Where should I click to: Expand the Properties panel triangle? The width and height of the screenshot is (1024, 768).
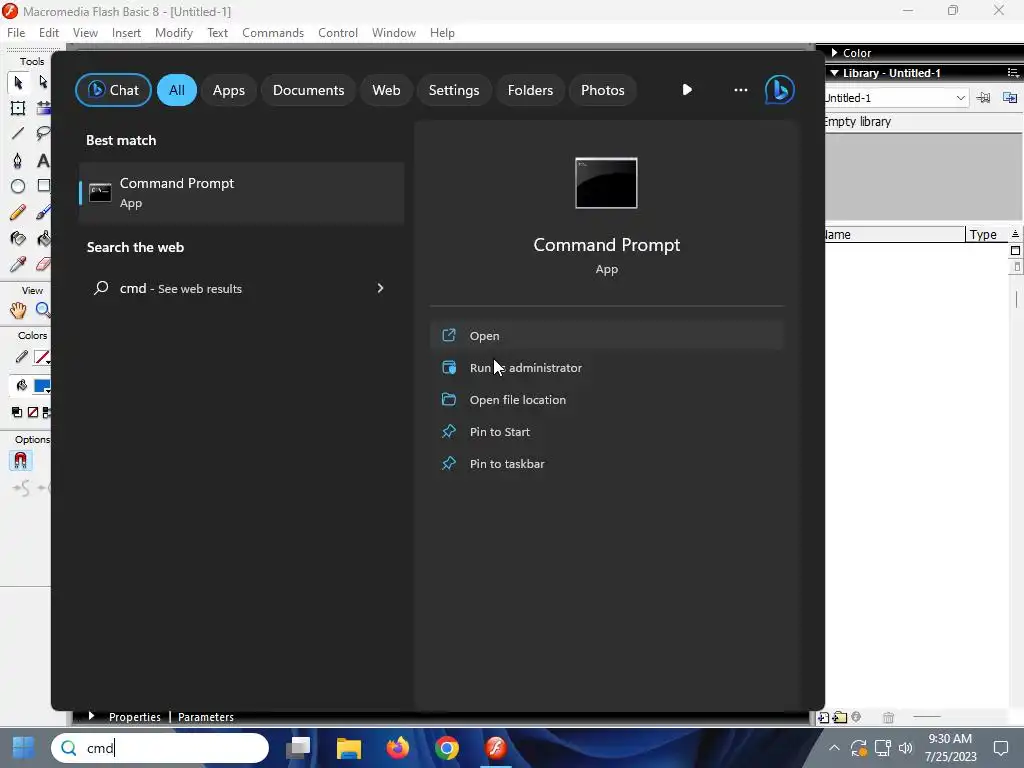click(x=91, y=716)
